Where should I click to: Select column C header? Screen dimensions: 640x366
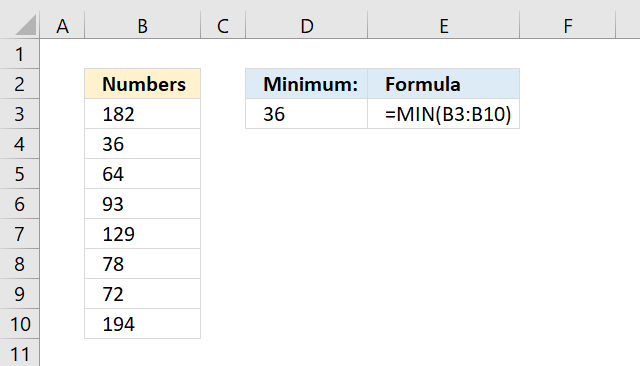pyautogui.click(x=223, y=25)
